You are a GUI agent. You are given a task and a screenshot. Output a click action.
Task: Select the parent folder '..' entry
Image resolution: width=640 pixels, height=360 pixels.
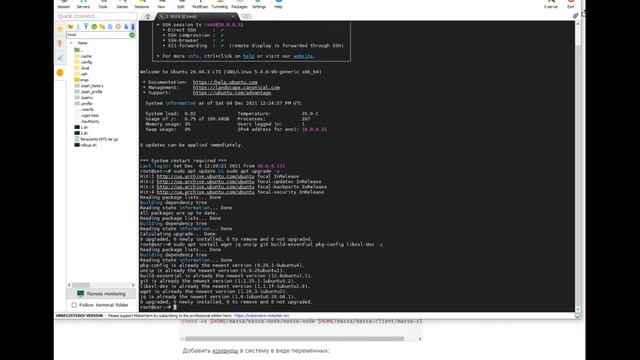point(78,50)
